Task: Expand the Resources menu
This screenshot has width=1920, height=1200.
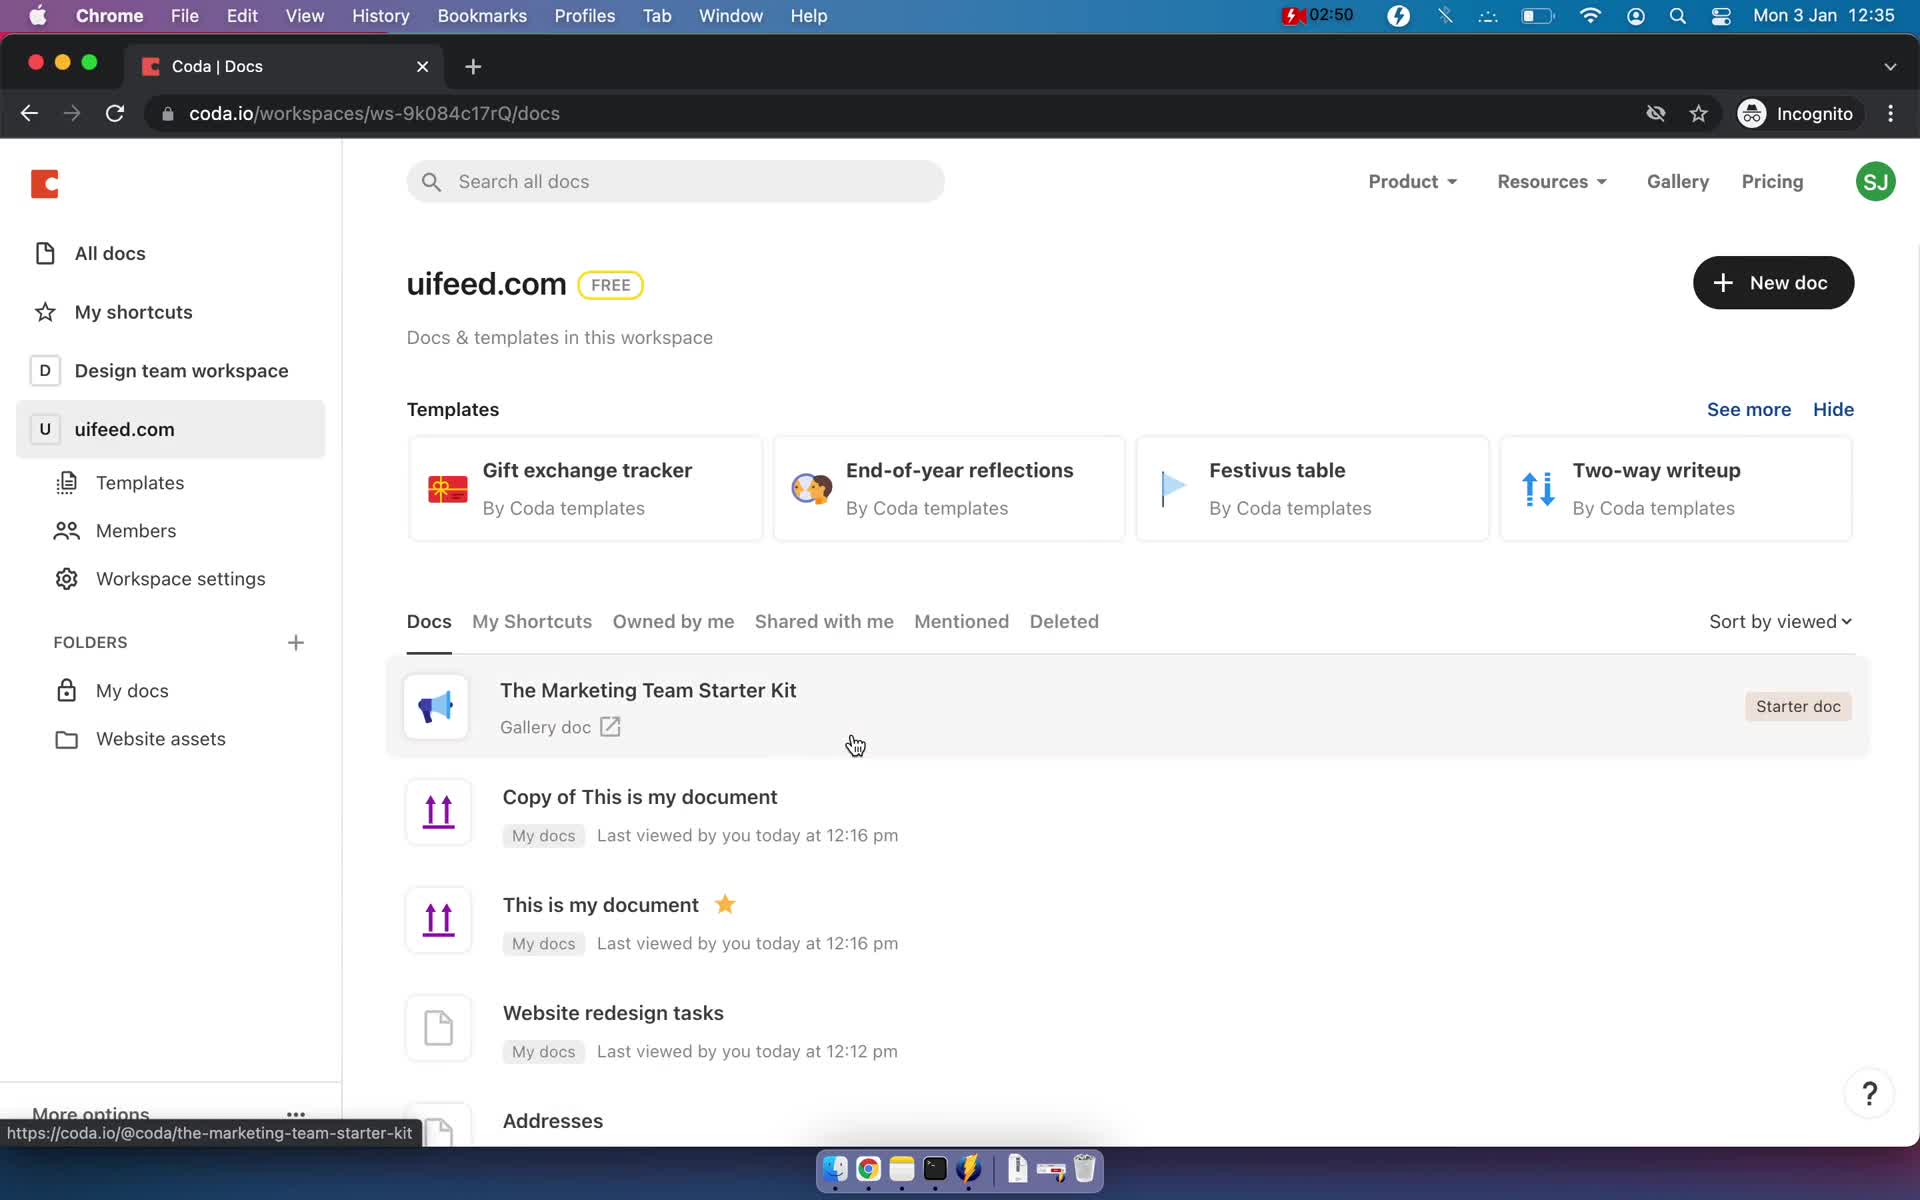Action: [x=1551, y=181]
